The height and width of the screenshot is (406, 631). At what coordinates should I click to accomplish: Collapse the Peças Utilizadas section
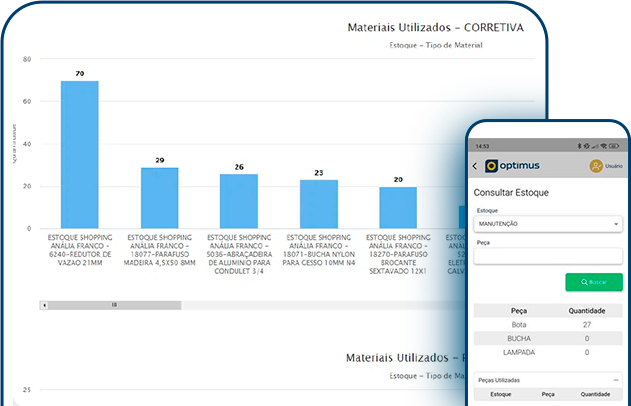click(617, 380)
